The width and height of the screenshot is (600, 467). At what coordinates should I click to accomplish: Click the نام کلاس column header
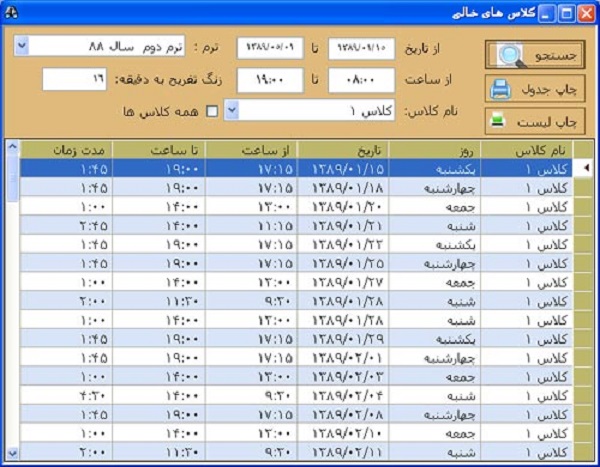[529, 149]
